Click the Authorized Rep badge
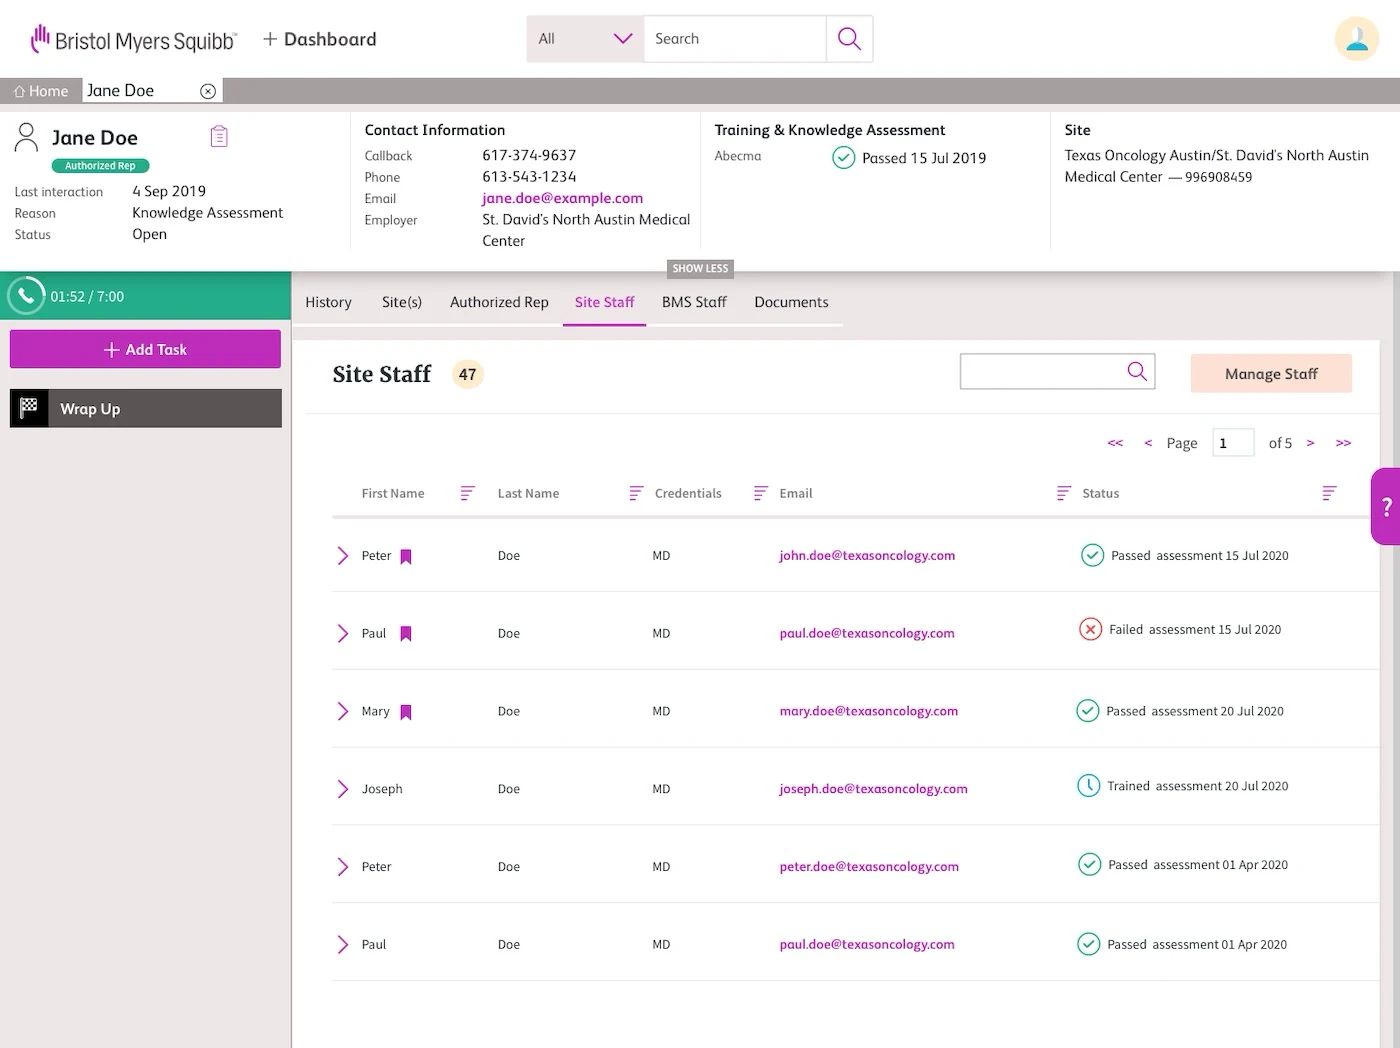This screenshot has height=1048, width=1400. (100, 166)
